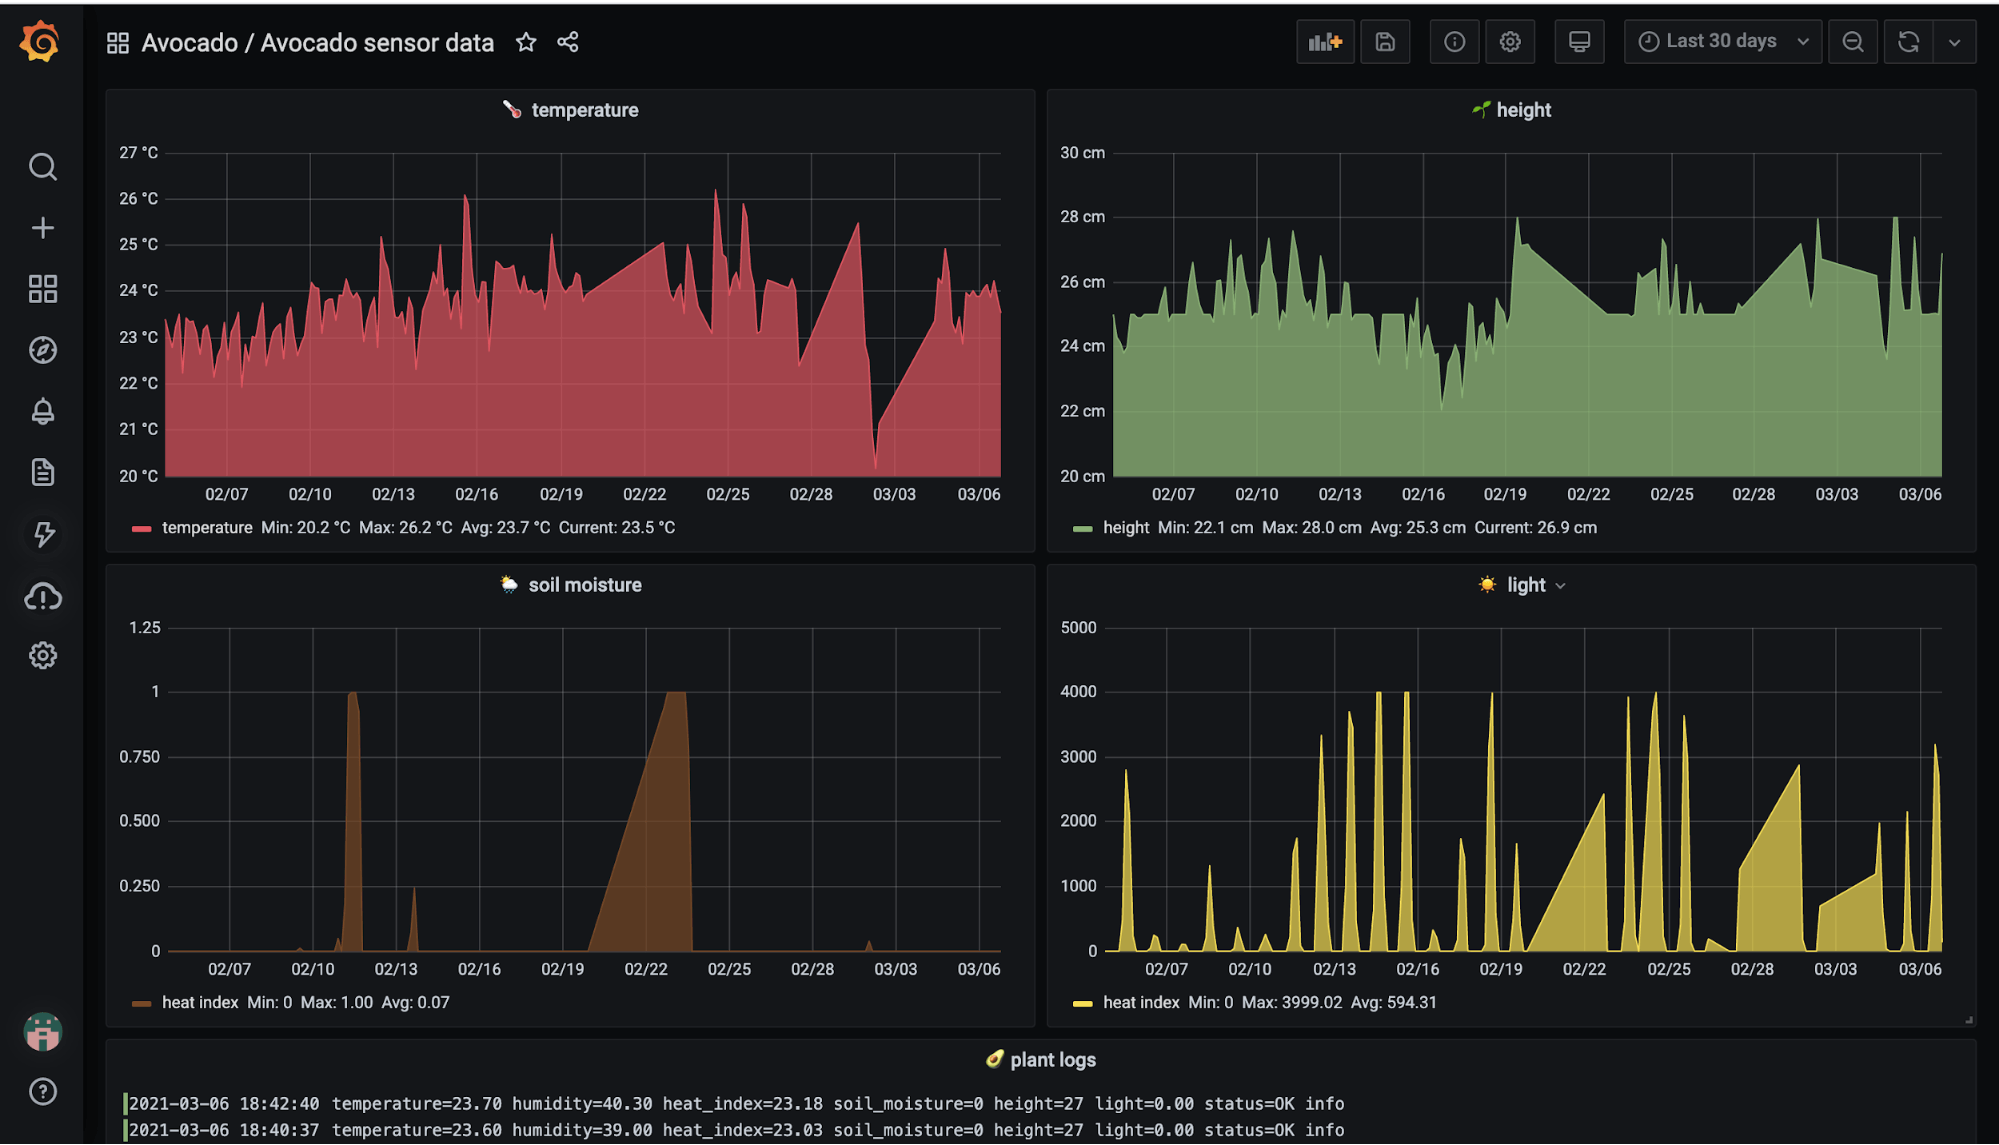Image resolution: width=1999 pixels, height=1145 pixels.
Task: Open the Last 30 days time picker
Action: coord(1722,41)
